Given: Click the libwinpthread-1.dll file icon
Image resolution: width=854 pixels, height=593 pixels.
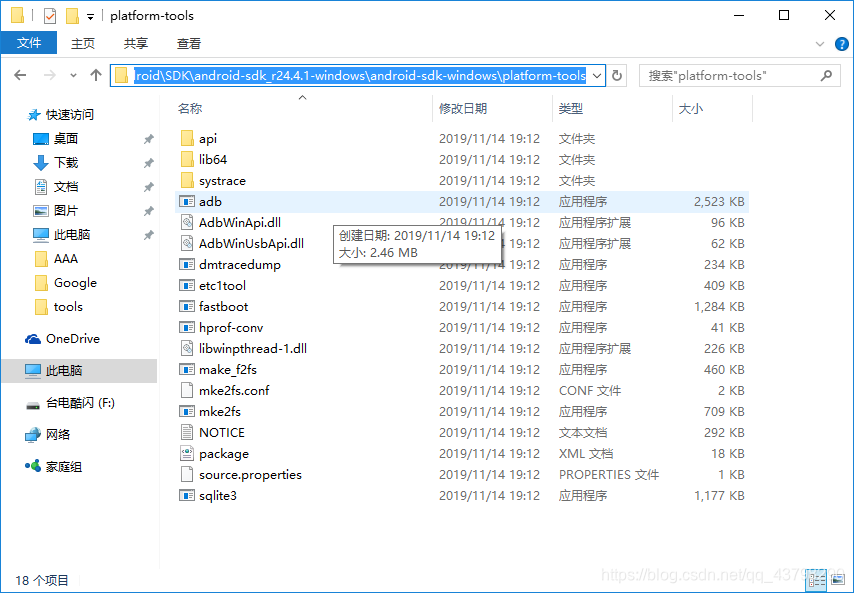Looking at the screenshot, I should click(x=187, y=349).
